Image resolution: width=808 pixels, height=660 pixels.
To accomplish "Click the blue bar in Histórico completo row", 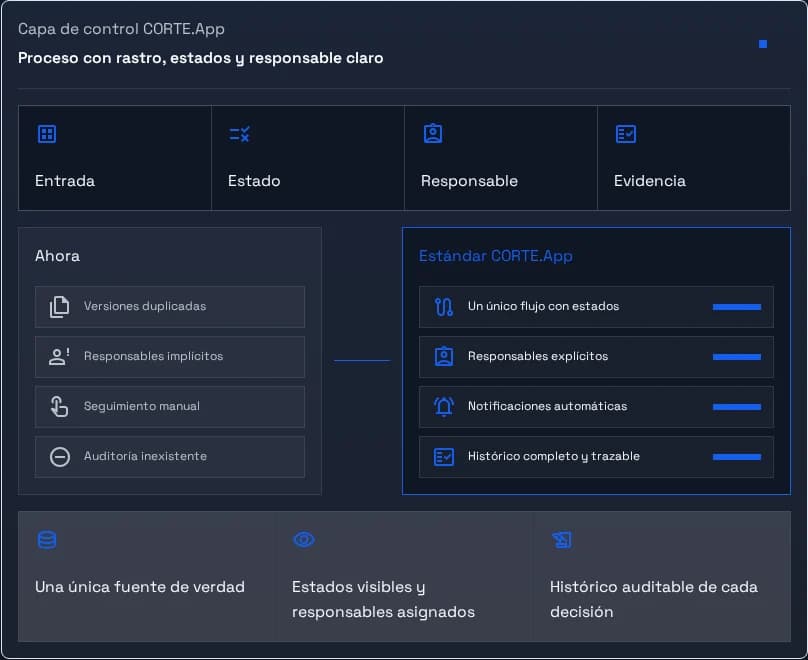I will coord(737,456).
